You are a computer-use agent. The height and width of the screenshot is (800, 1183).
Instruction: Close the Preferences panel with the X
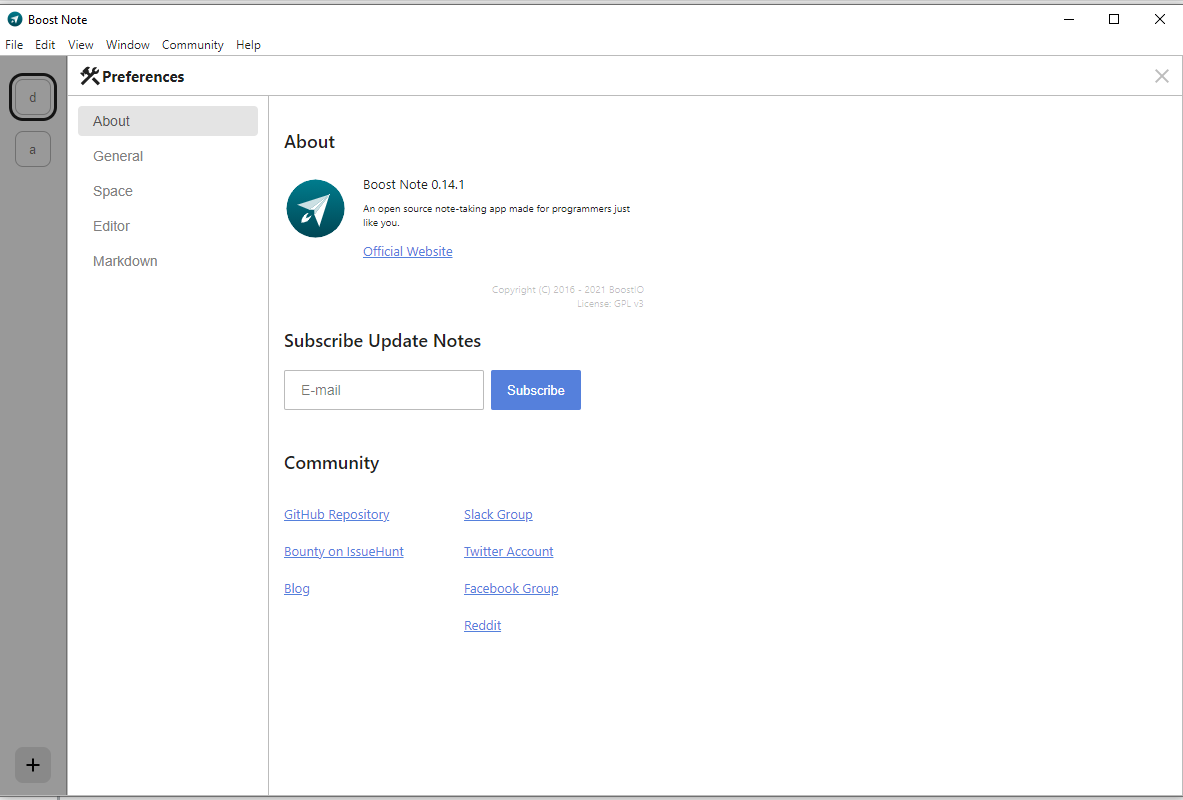1162,76
